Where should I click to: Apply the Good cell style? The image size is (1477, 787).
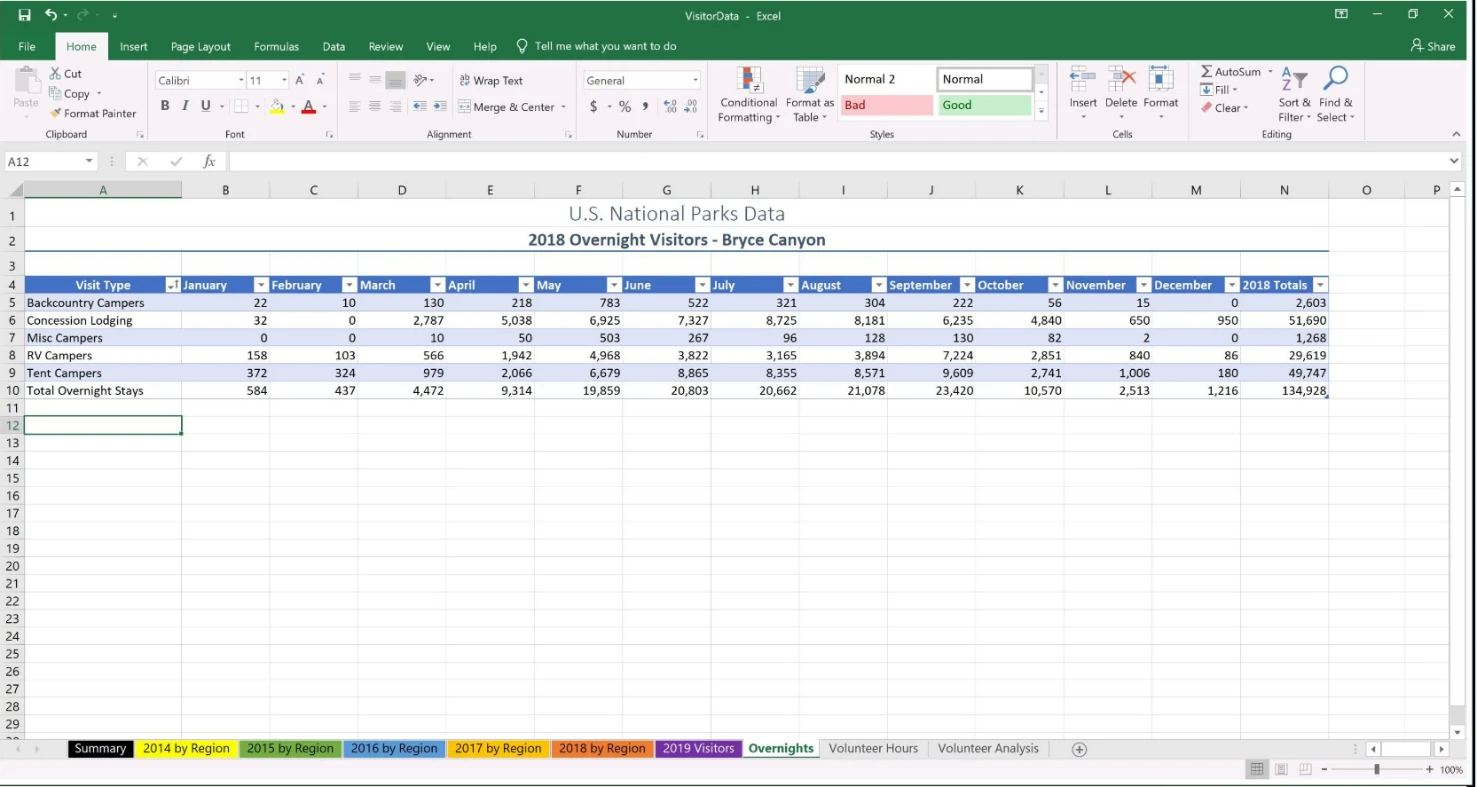point(984,105)
